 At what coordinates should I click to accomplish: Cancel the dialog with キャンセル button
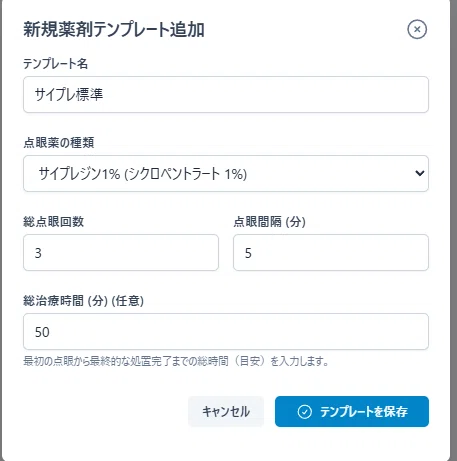click(226, 411)
